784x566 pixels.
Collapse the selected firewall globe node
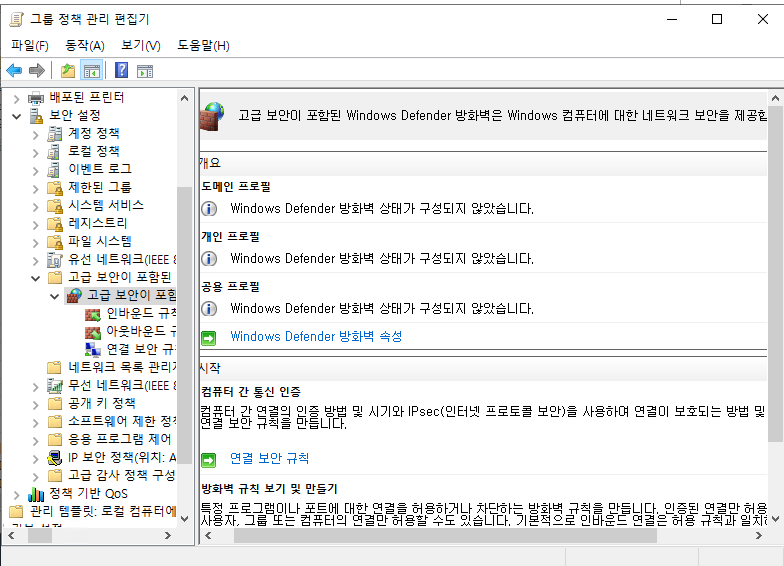(54, 296)
